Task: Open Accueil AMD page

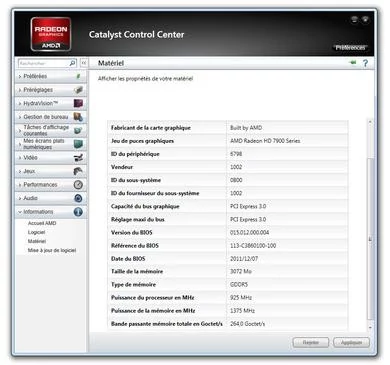Action: (42, 223)
